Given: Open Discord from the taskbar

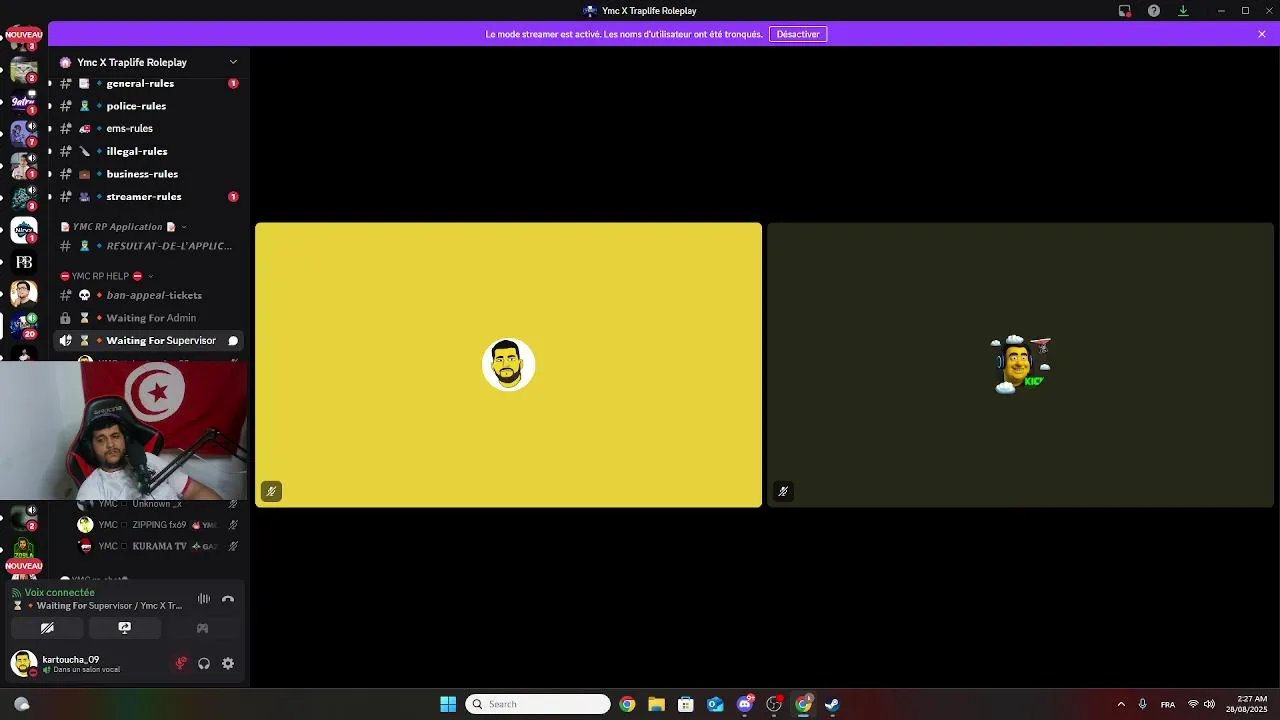Looking at the screenshot, I should tap(745, 704).
